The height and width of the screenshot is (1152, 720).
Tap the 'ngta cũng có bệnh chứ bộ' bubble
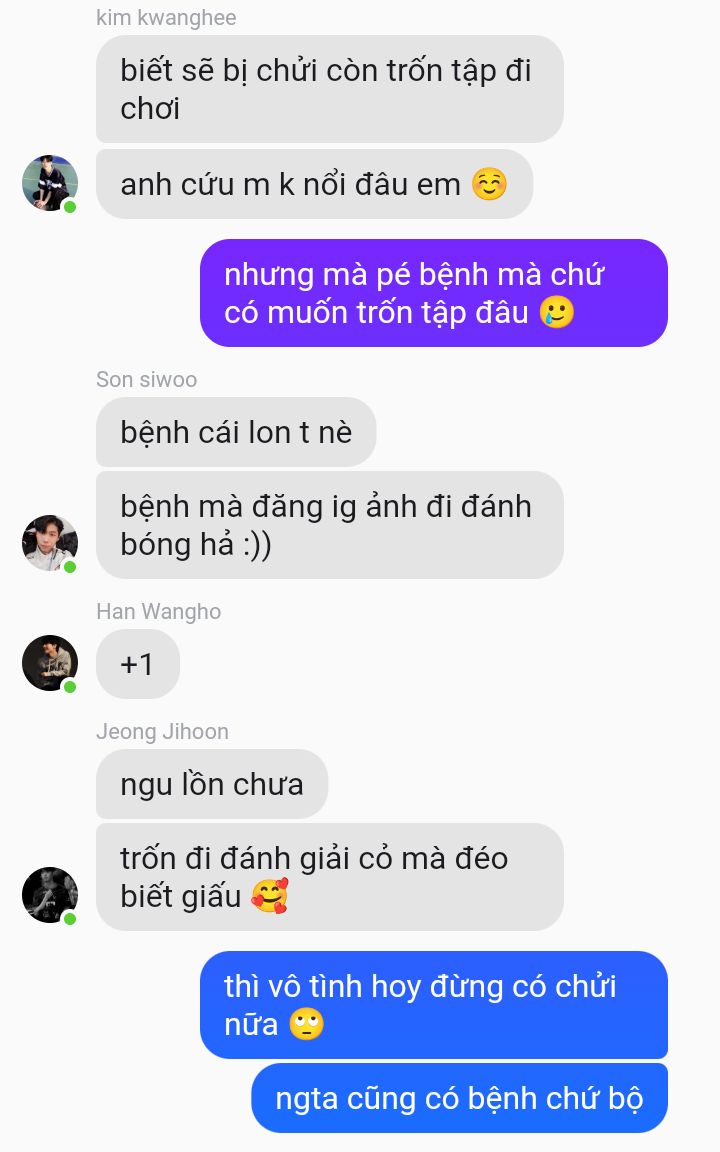coord(459,1098)
